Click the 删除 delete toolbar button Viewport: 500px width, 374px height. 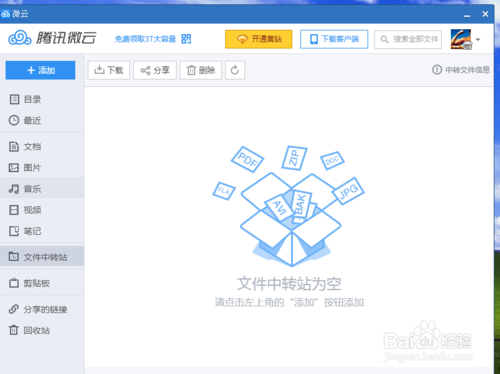coord(201,70)
